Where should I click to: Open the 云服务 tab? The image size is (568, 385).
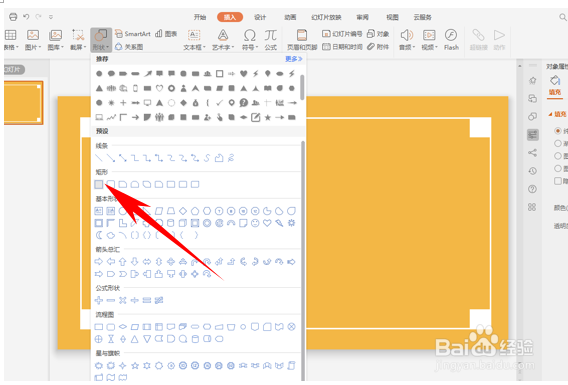pyautogui.click(x=422, y=17)
